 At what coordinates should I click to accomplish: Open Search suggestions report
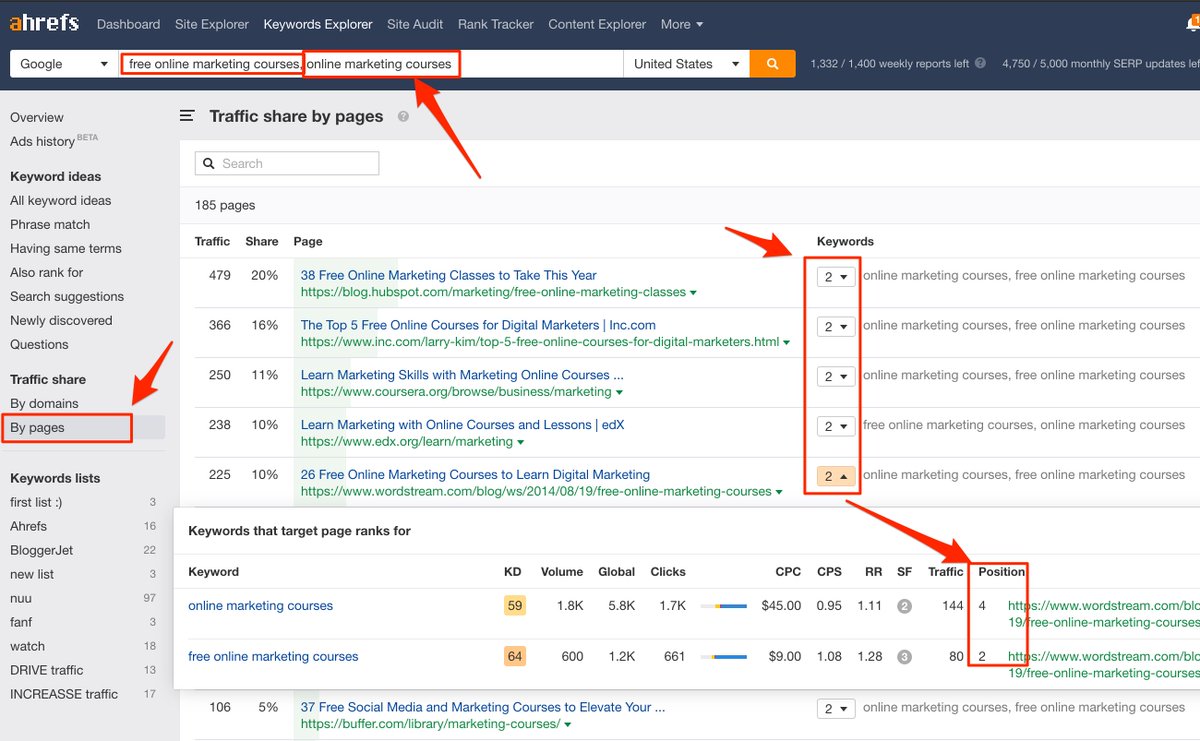click(x=67, y=297)
